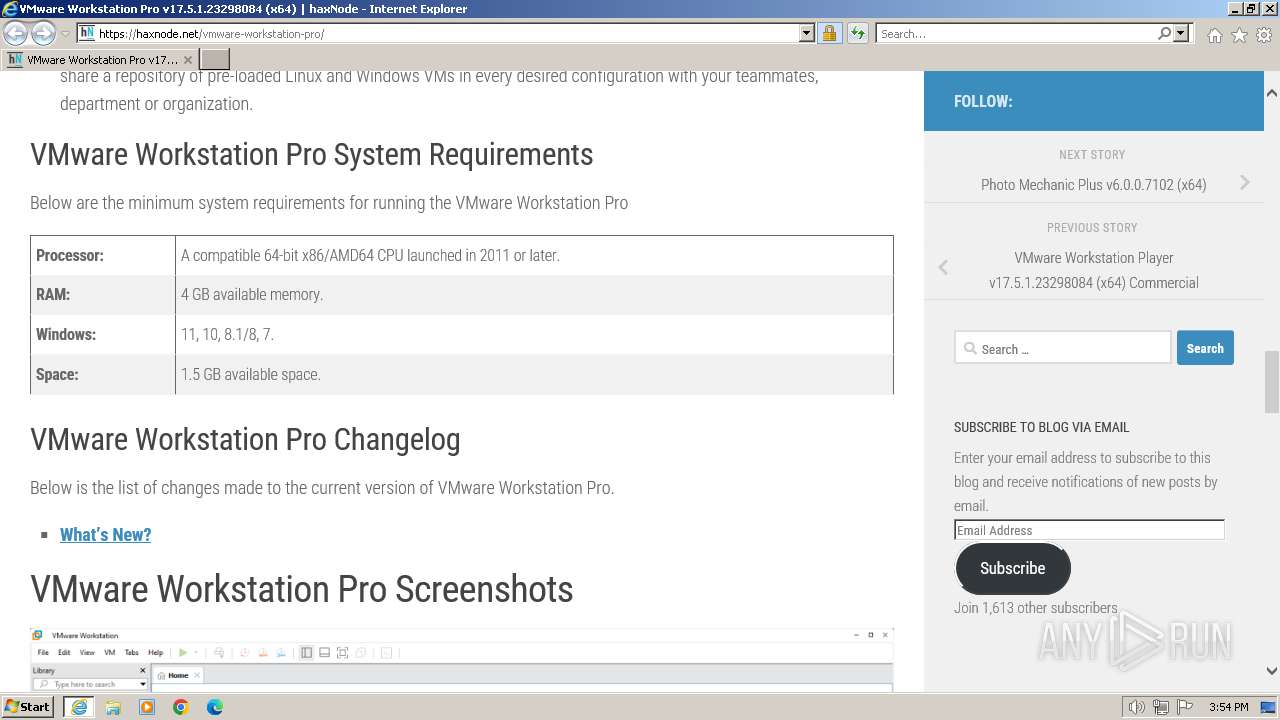Refresh the page with the reload icon
Image resolution: width=1280 pixels, height=720 pixels.
click(858, 33)
